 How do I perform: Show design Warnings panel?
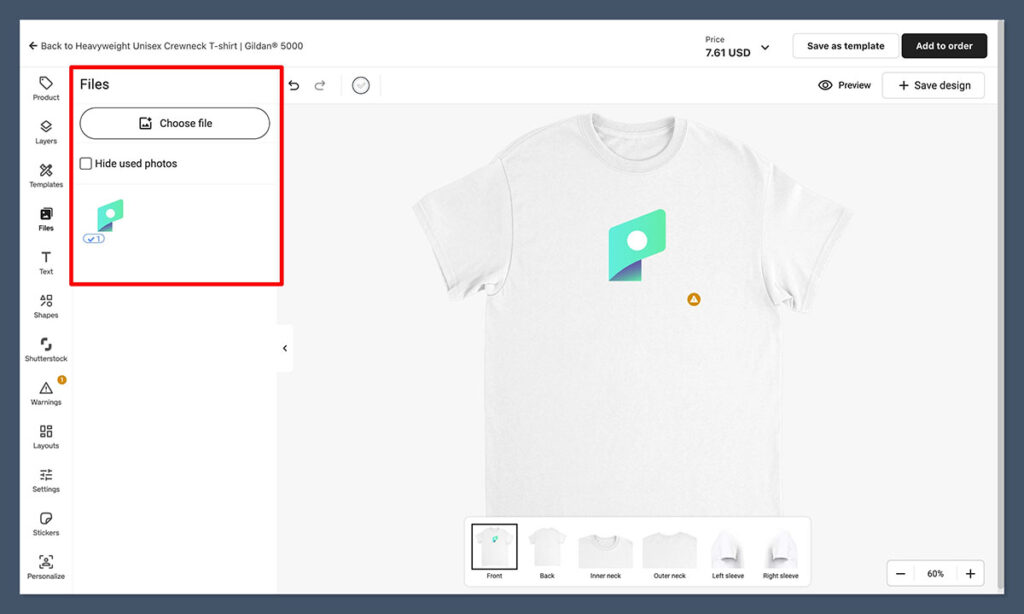click(46, 393)
